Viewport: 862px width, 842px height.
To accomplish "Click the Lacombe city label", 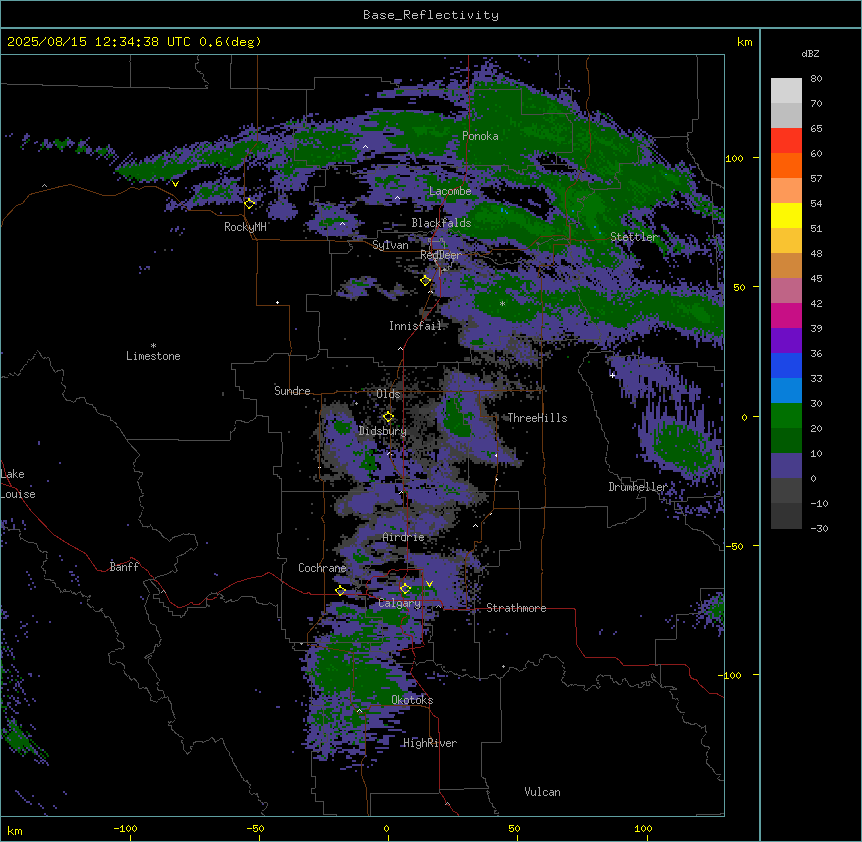I will point(450,191).
